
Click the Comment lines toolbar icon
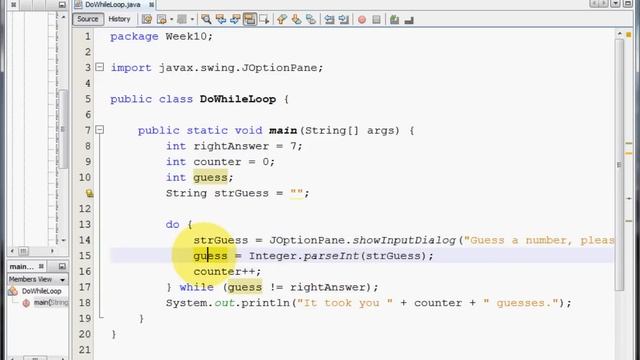[394, 19]
